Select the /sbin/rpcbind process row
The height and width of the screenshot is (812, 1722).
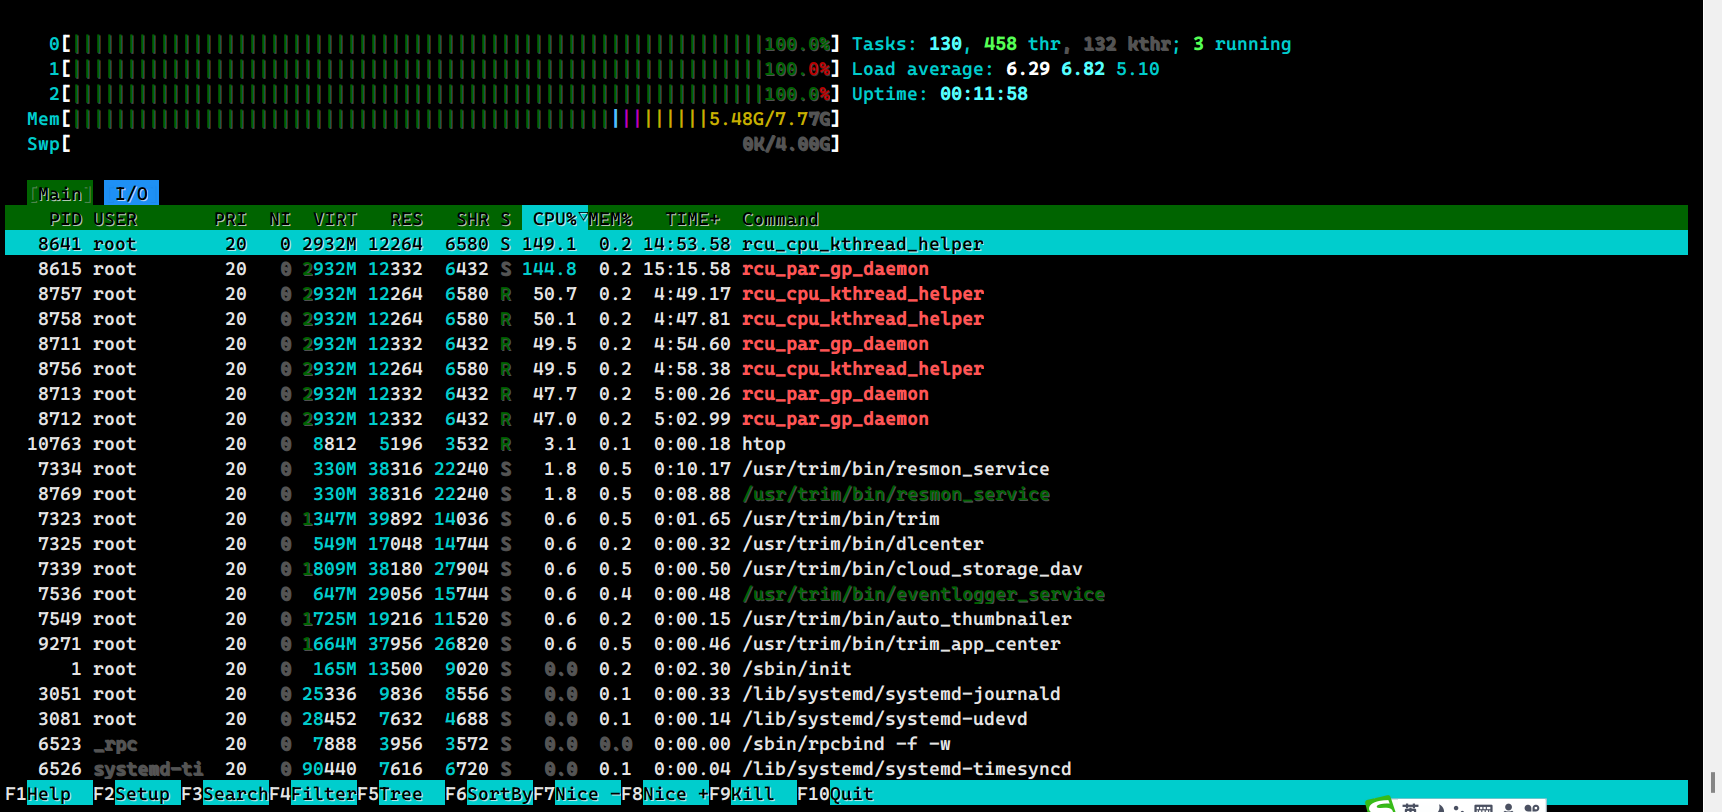click(846, 744)
